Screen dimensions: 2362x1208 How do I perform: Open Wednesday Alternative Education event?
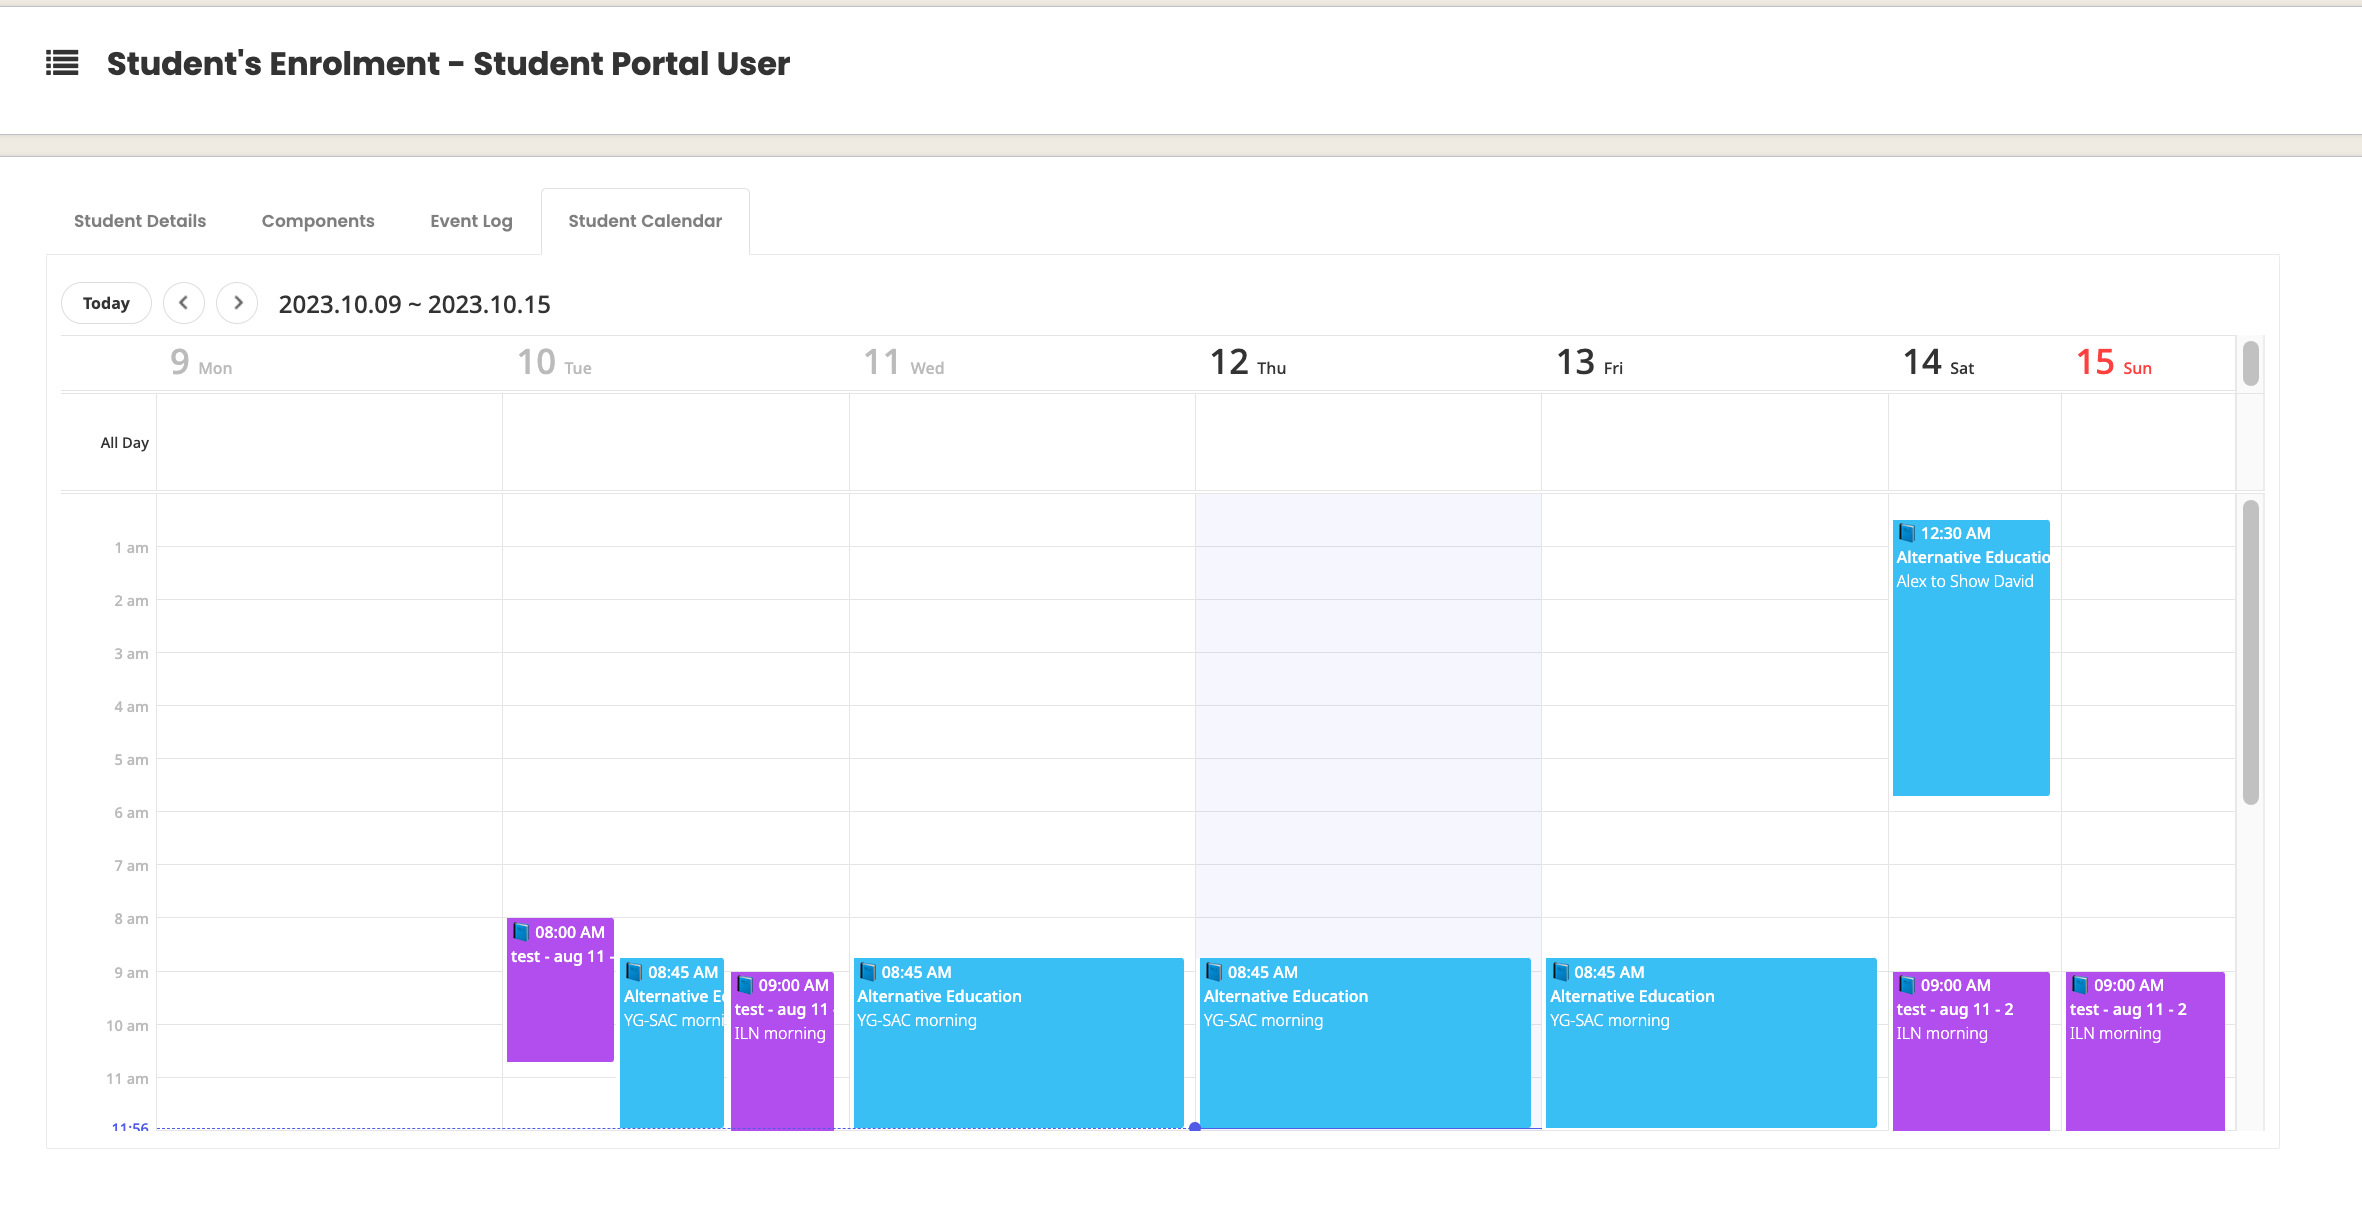[x=1018, y=1043]
